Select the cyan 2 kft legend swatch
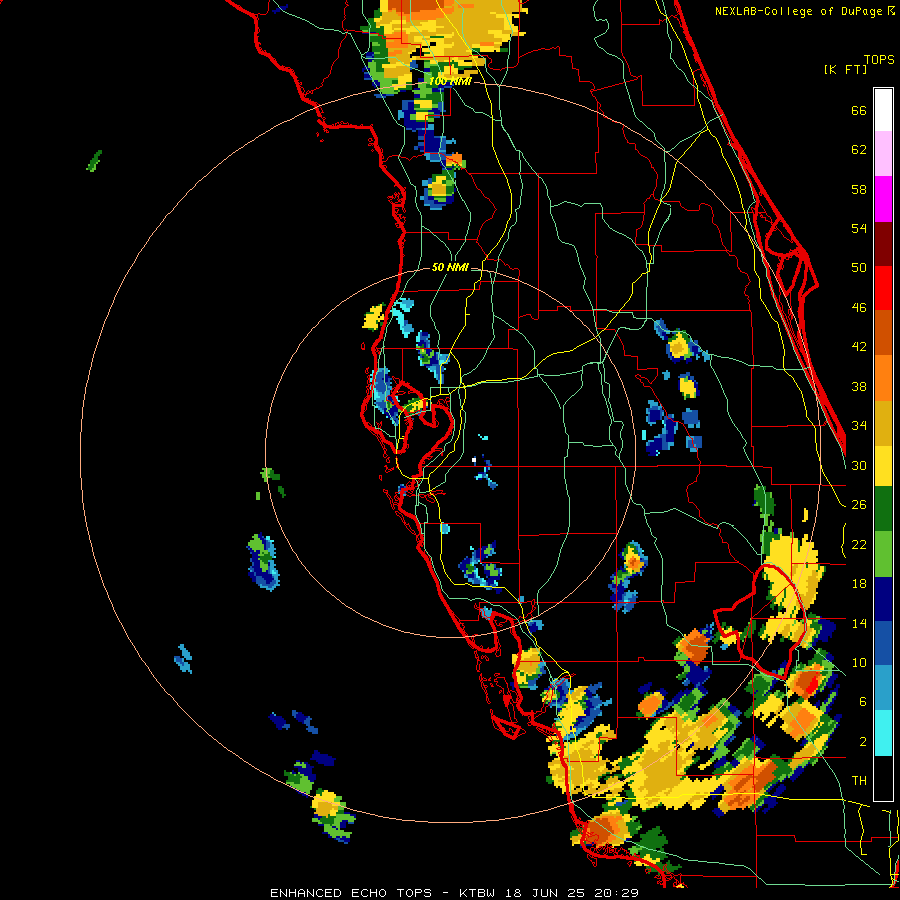This screenshot has height=900, width=900. (883, 734)
